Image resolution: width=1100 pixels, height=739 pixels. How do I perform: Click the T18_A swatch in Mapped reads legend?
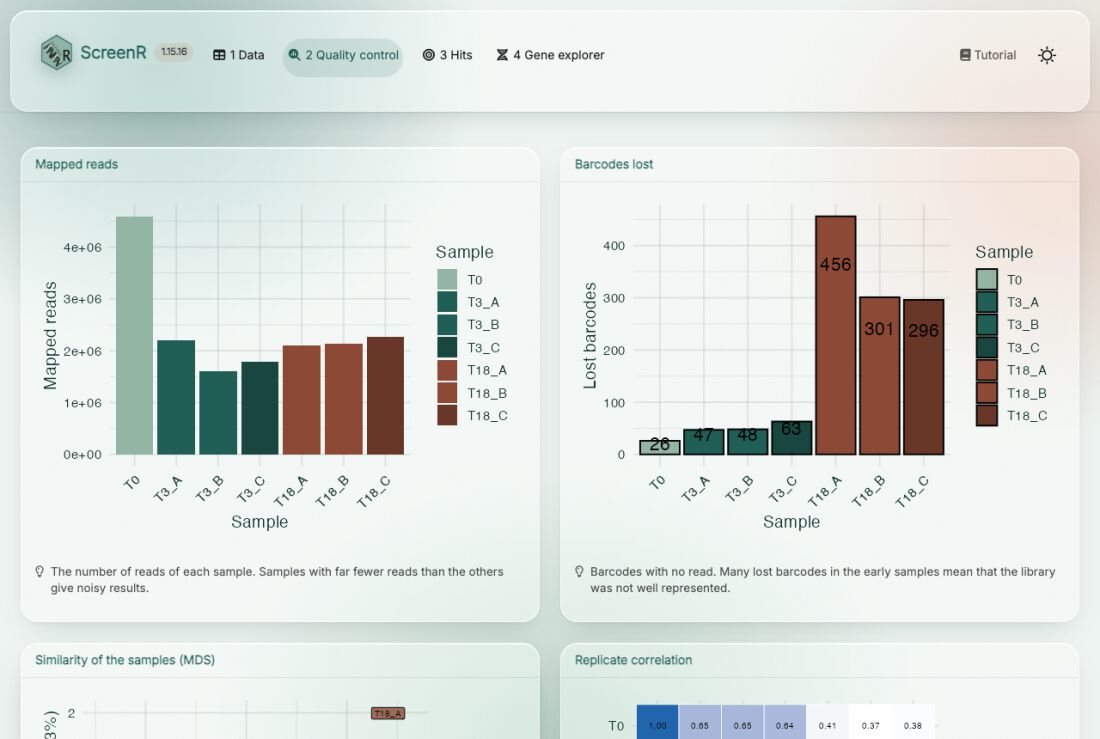point(447,370)
